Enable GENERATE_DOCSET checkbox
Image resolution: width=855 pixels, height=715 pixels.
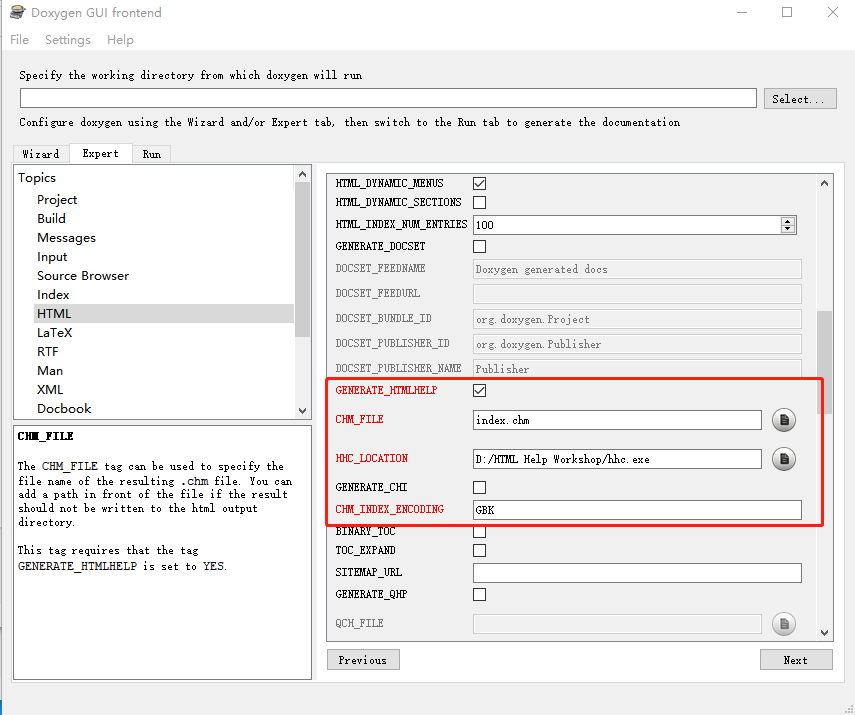[x=479, y=247]
